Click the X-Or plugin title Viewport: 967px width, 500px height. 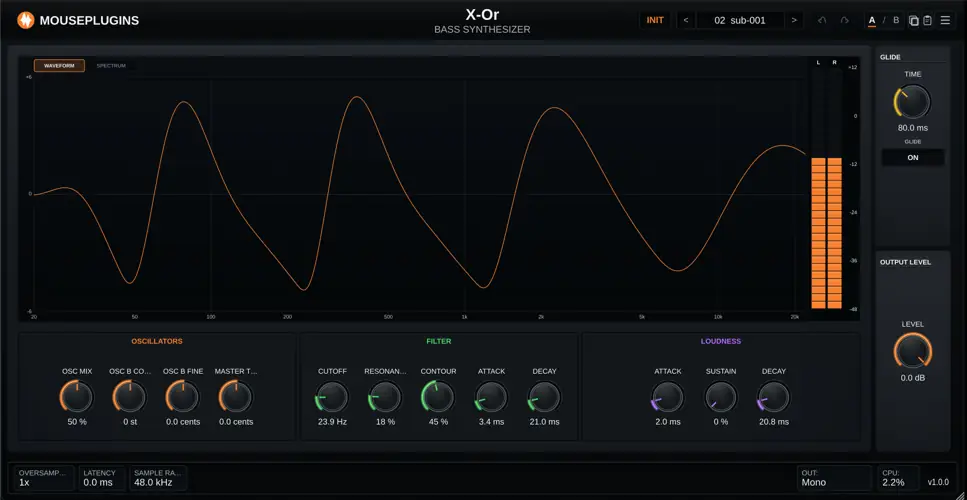[x=482, y=15]
